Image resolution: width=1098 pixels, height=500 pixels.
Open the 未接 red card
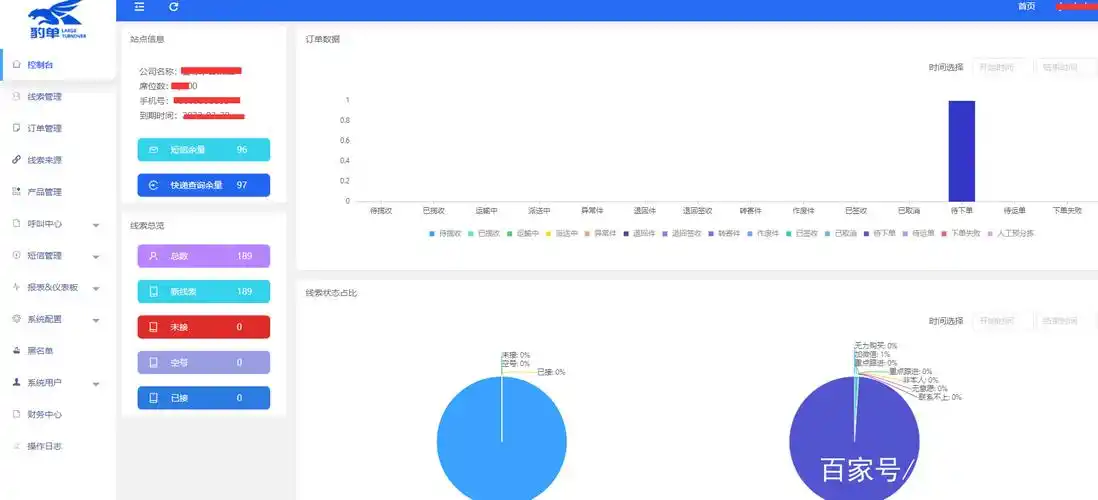click(204, 327)
